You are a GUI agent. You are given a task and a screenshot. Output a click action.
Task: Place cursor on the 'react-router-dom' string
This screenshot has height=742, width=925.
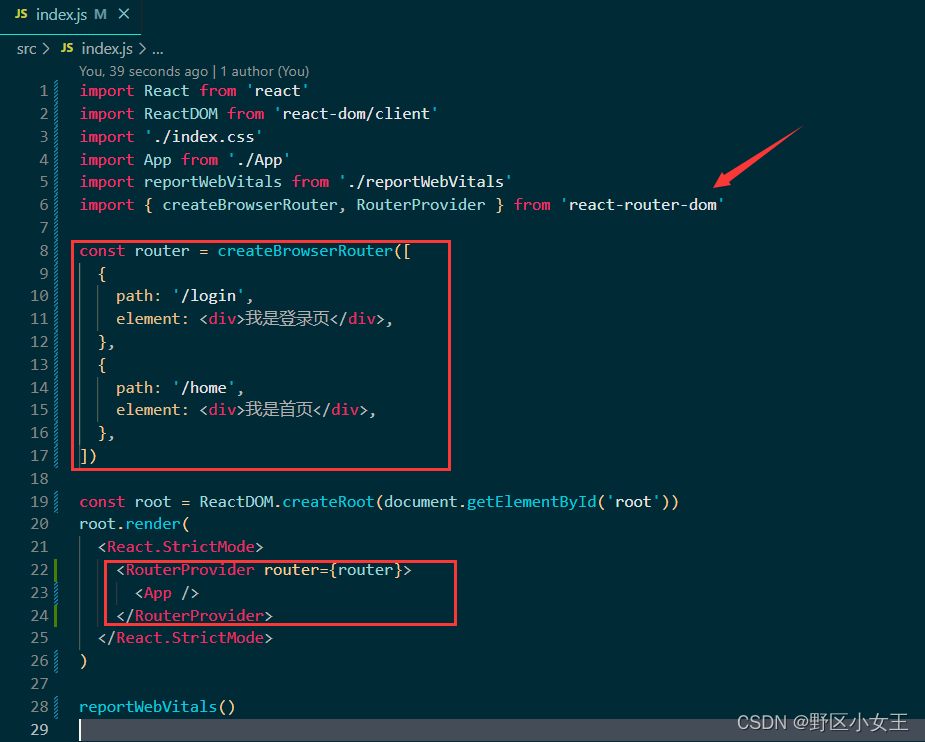tap(643, 204)
